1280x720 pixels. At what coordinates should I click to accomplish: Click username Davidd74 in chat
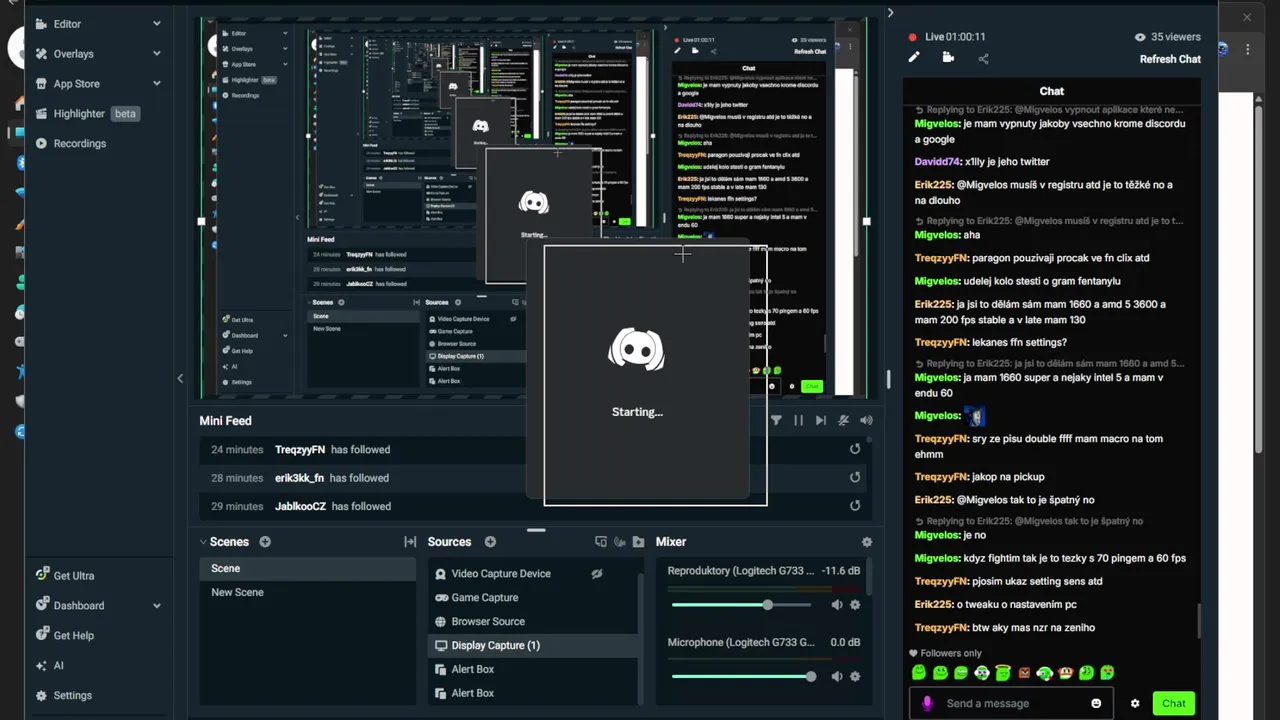tap(938, 162)
